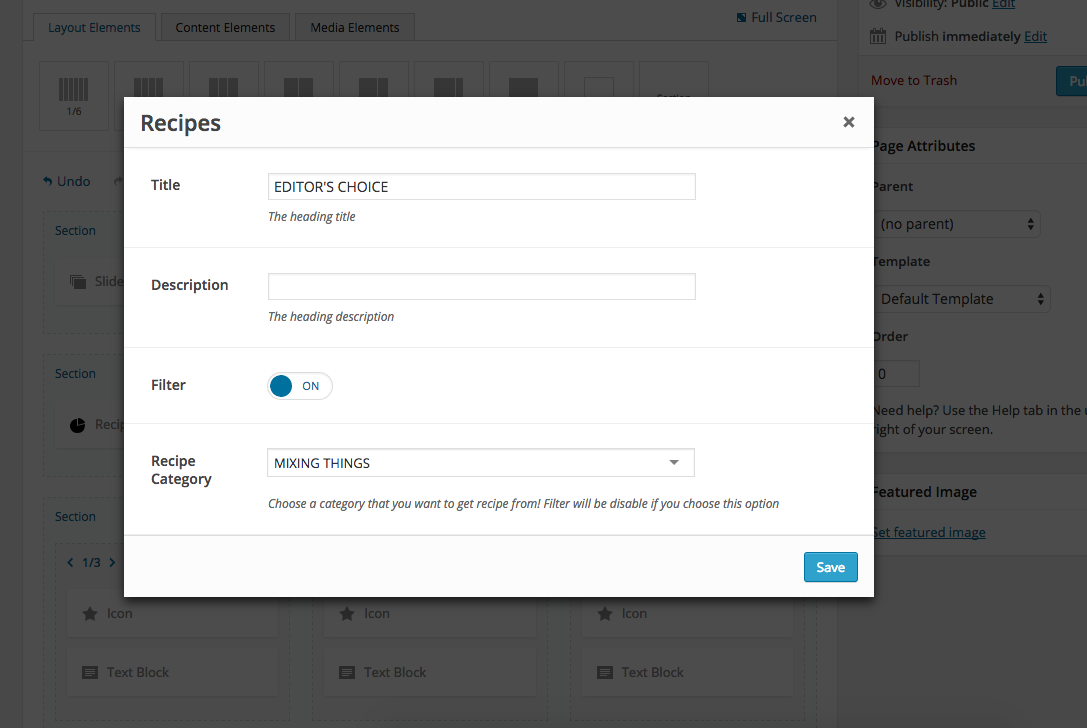Turn off the Filter toggle
The height and width of the screenshot is (728, 1087).
tap(299, 386)
